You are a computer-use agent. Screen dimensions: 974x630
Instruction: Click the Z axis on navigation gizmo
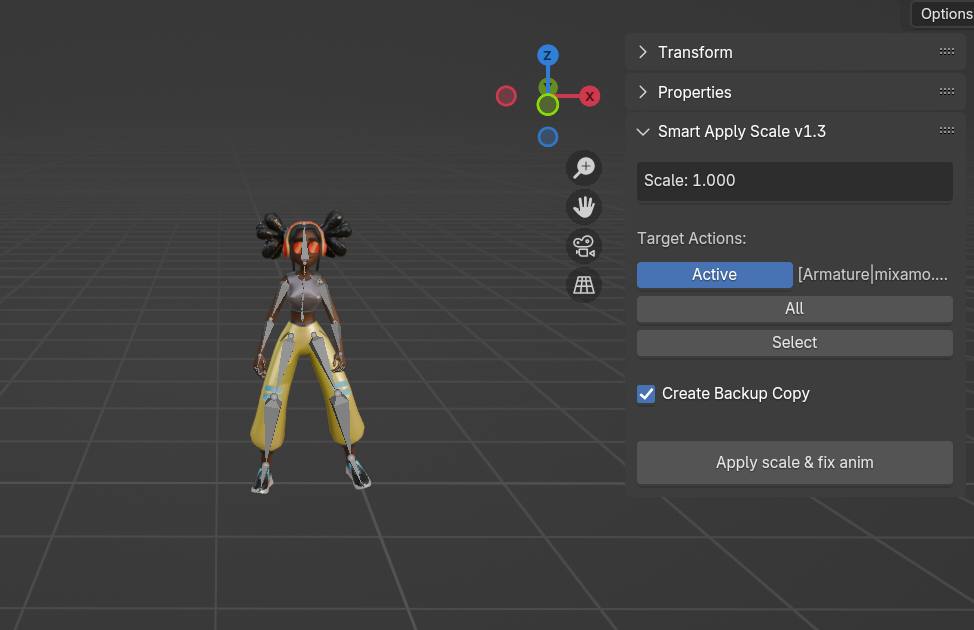click(x=547, y=55)
